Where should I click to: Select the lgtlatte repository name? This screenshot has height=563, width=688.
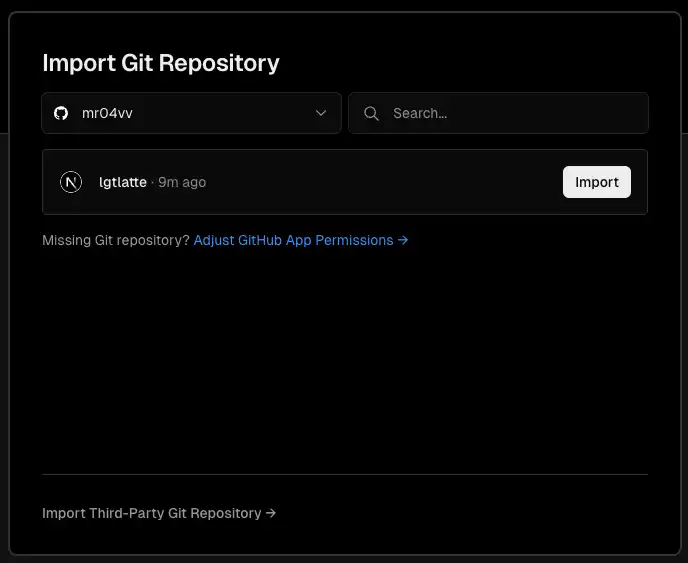tap(123, 182)
